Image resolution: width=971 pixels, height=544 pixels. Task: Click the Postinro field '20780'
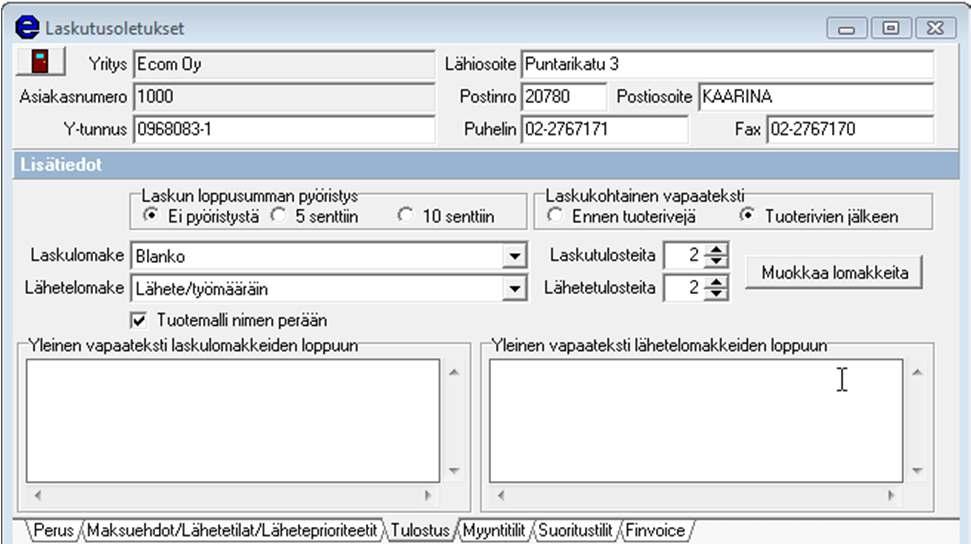click(x=564, y=97)
